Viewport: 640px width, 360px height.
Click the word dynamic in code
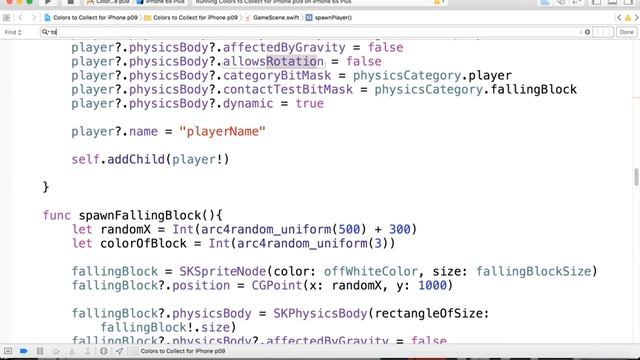[248, 103]
